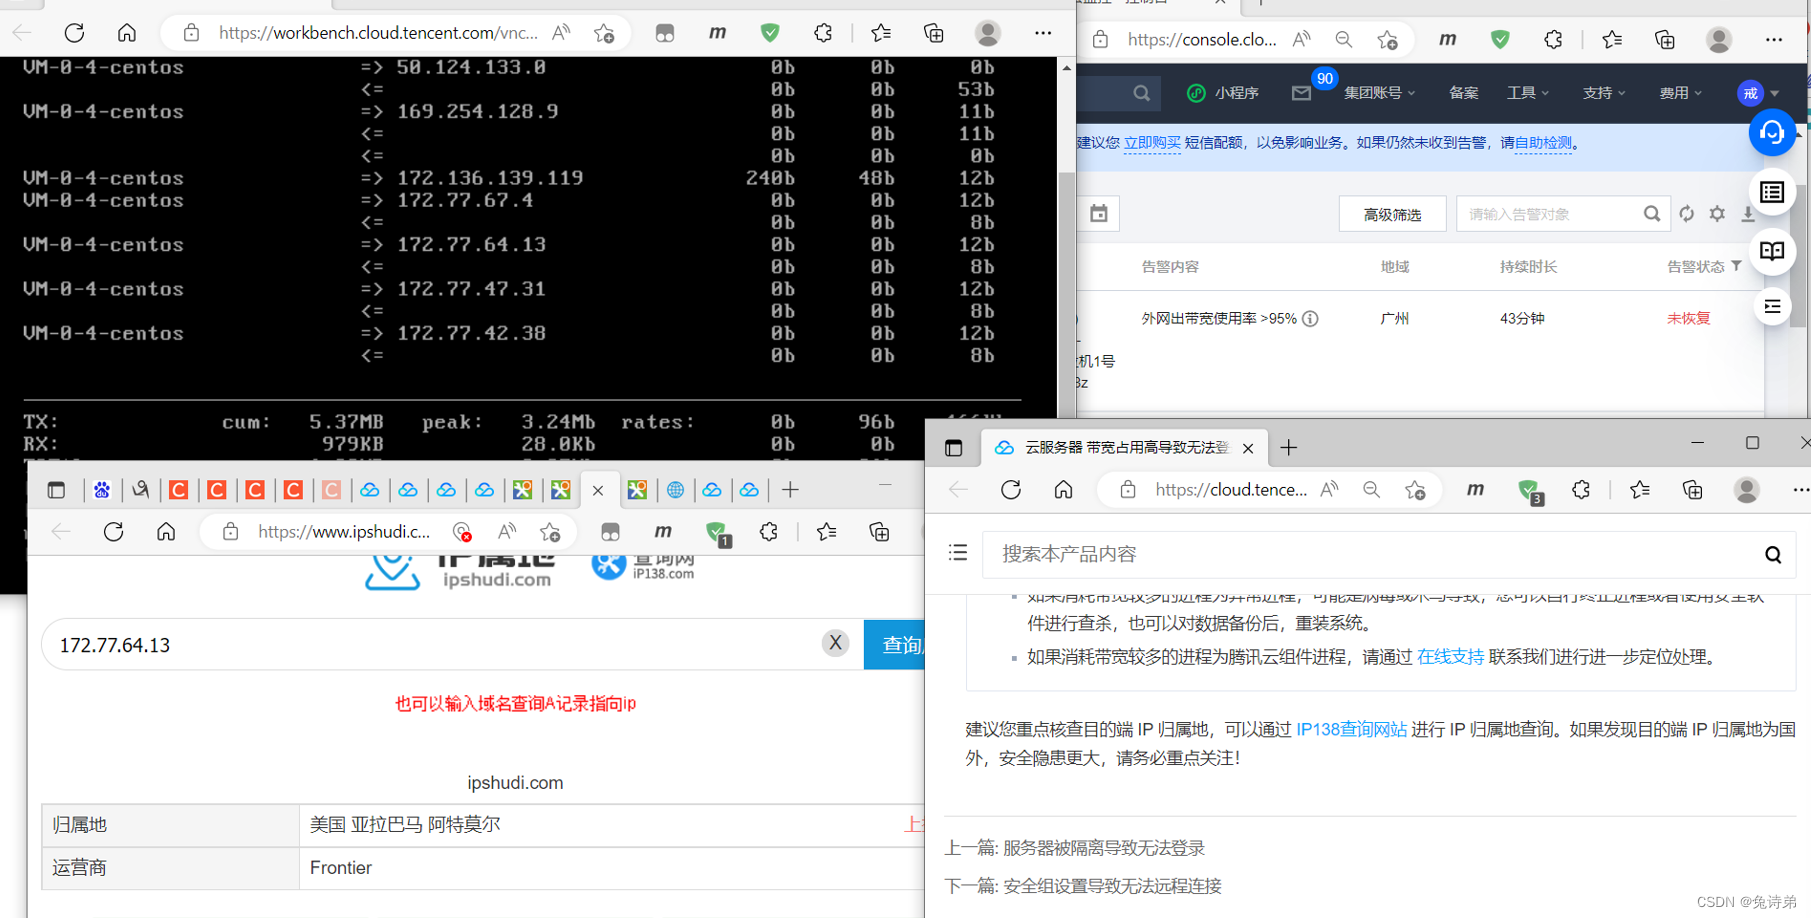Select the 云服务器 带宽占用高 docs tab
The image size is (1811, 918).
tap(1124, 448)
